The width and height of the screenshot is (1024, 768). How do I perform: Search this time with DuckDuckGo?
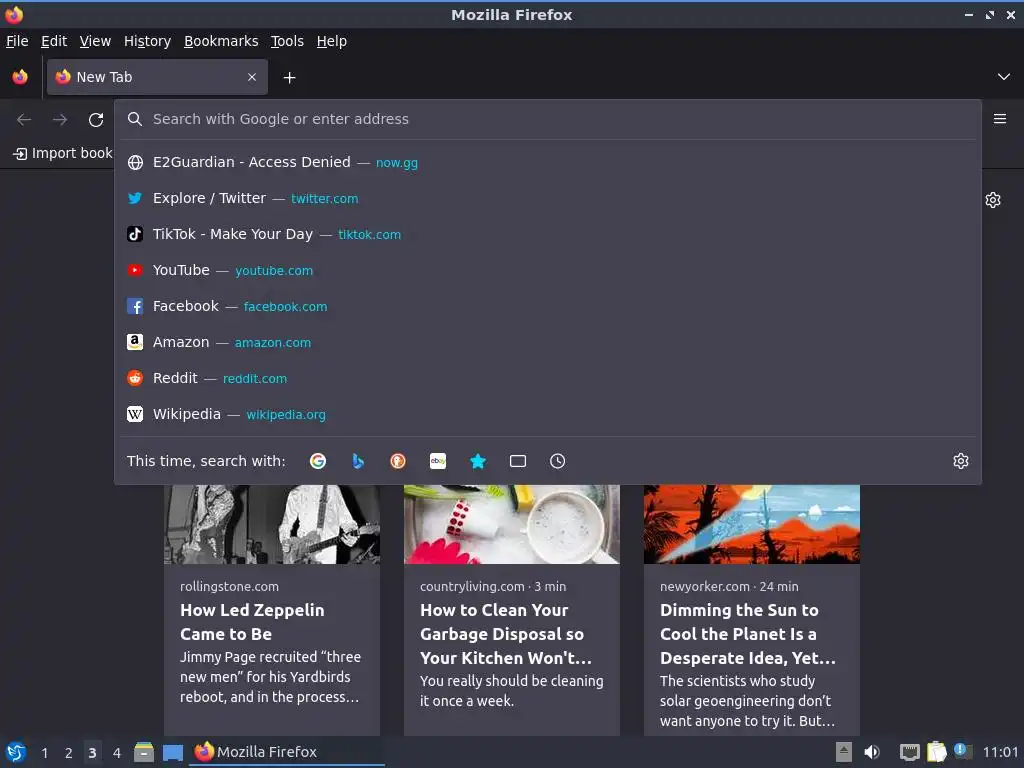click(x=398, y=461)
